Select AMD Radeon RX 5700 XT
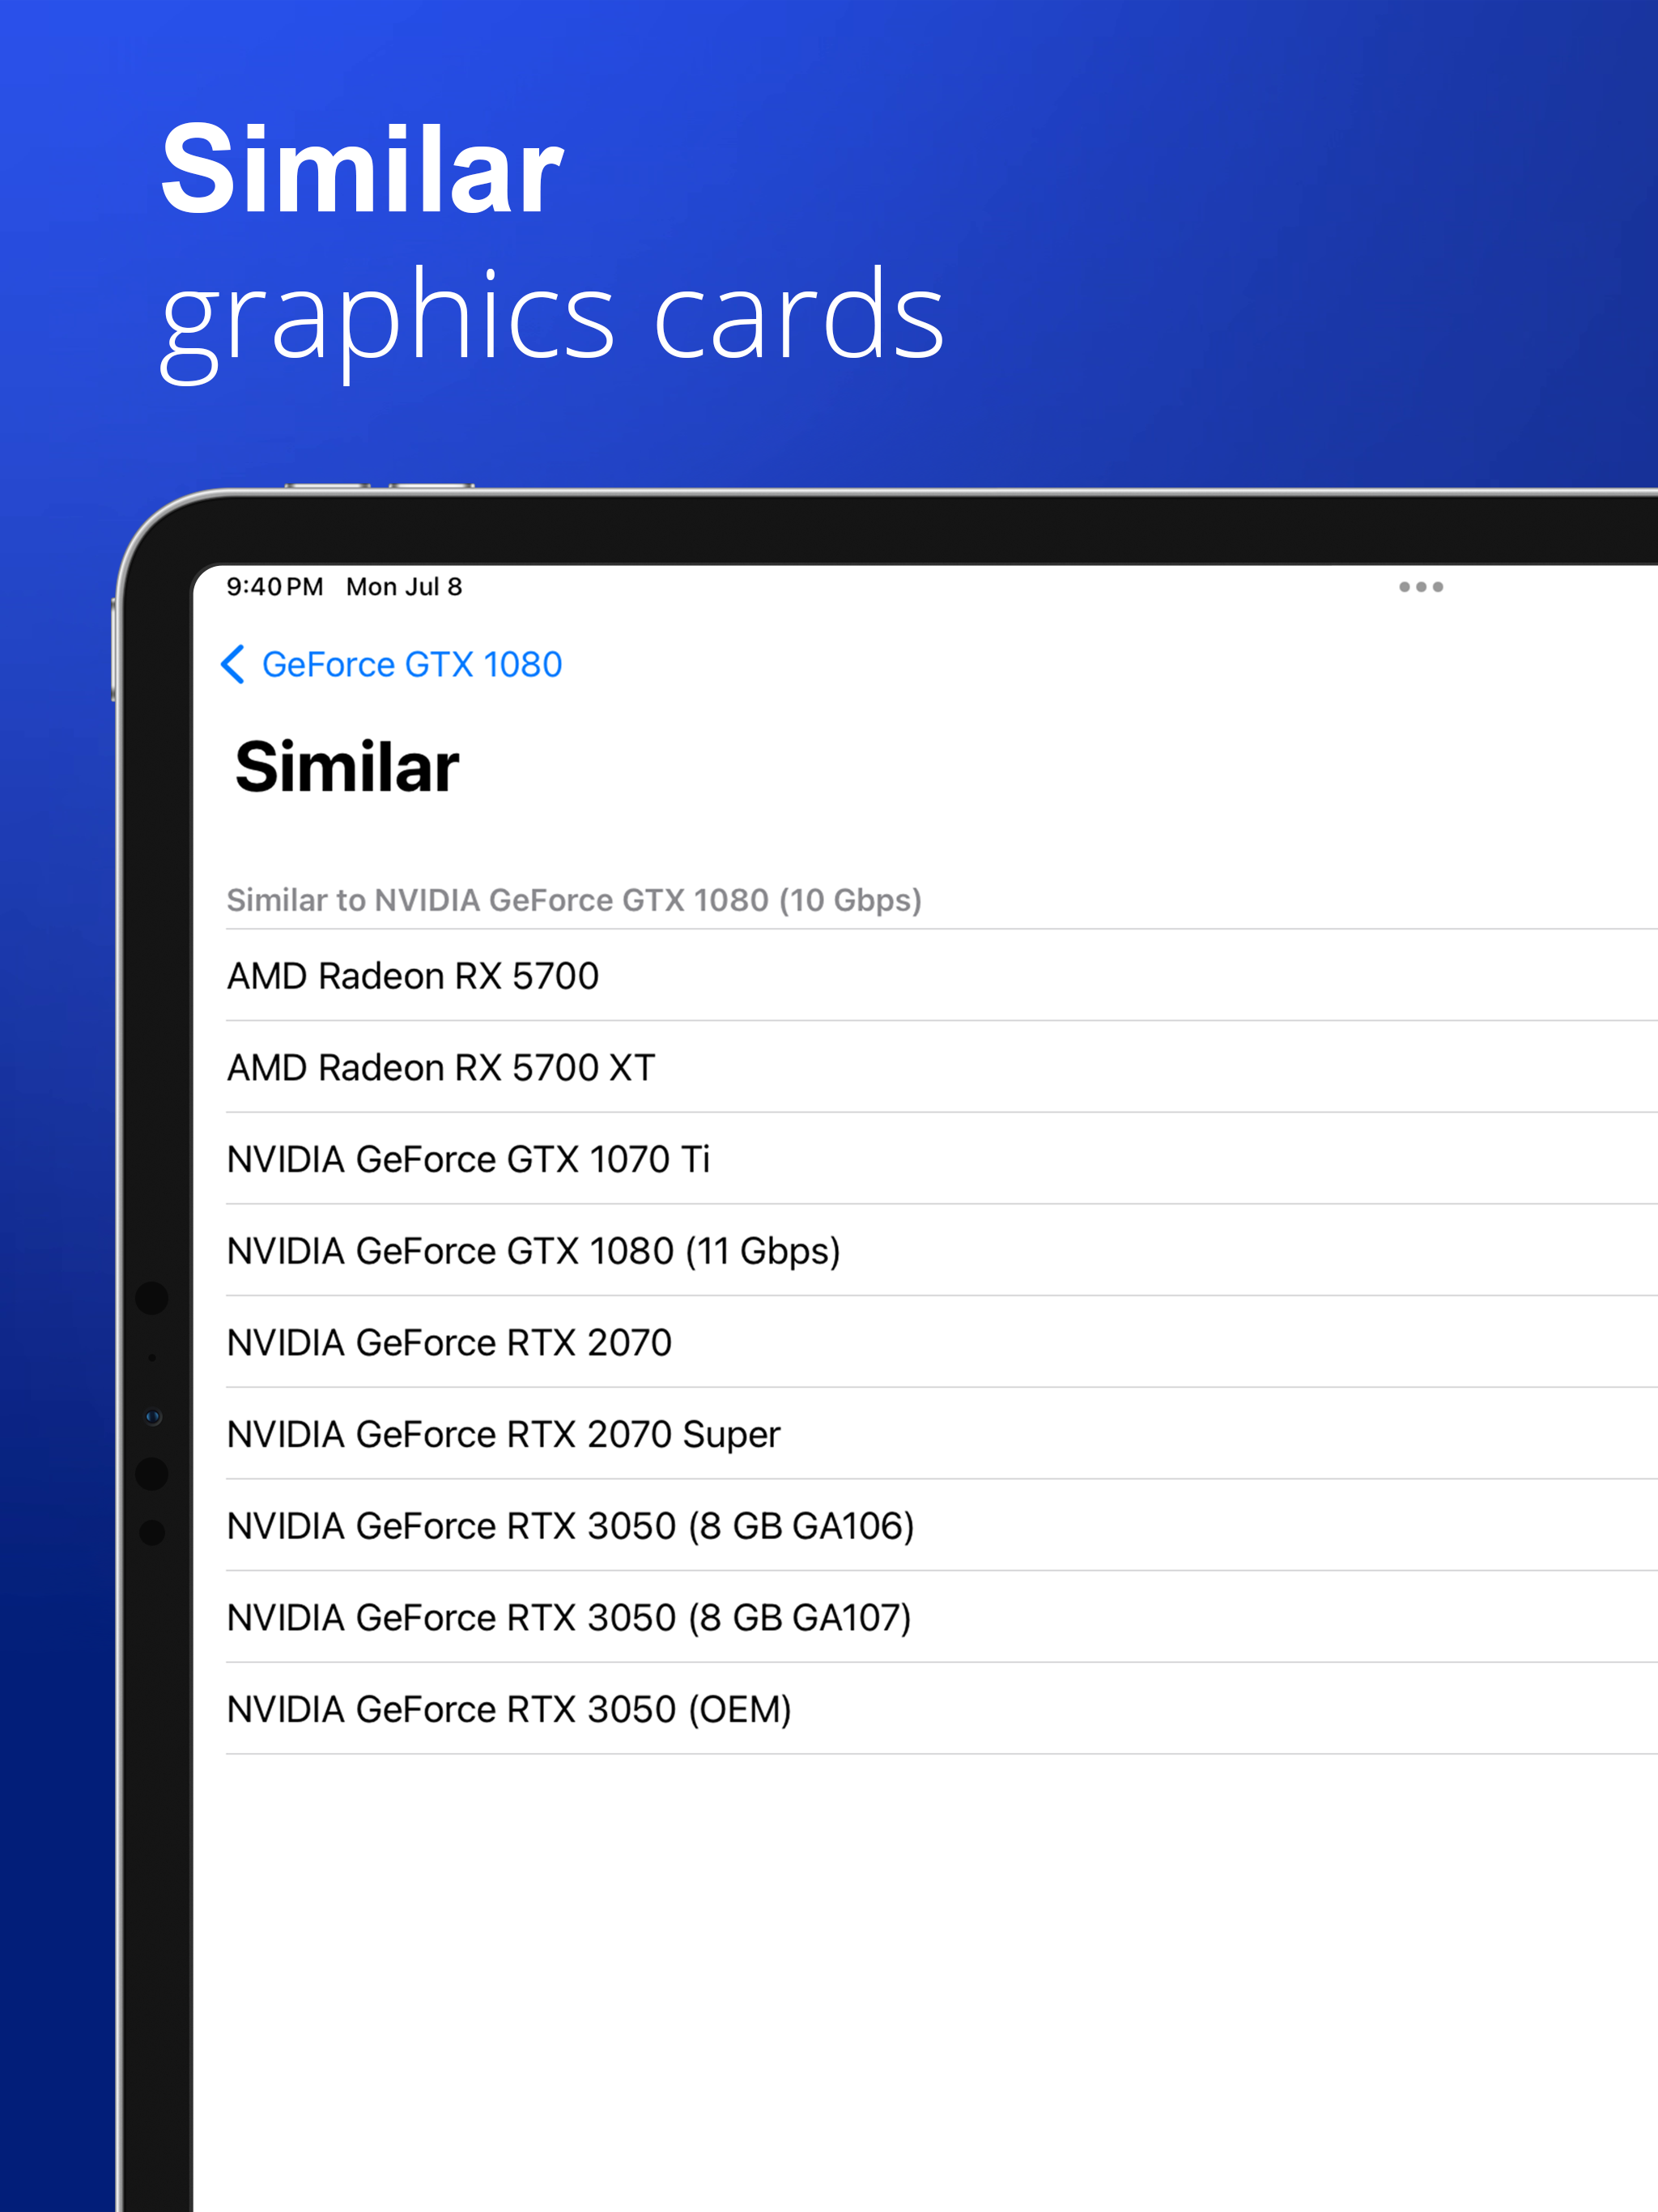The height and width of the screenshot is (2212, 1658). (x=441, y=1067)
